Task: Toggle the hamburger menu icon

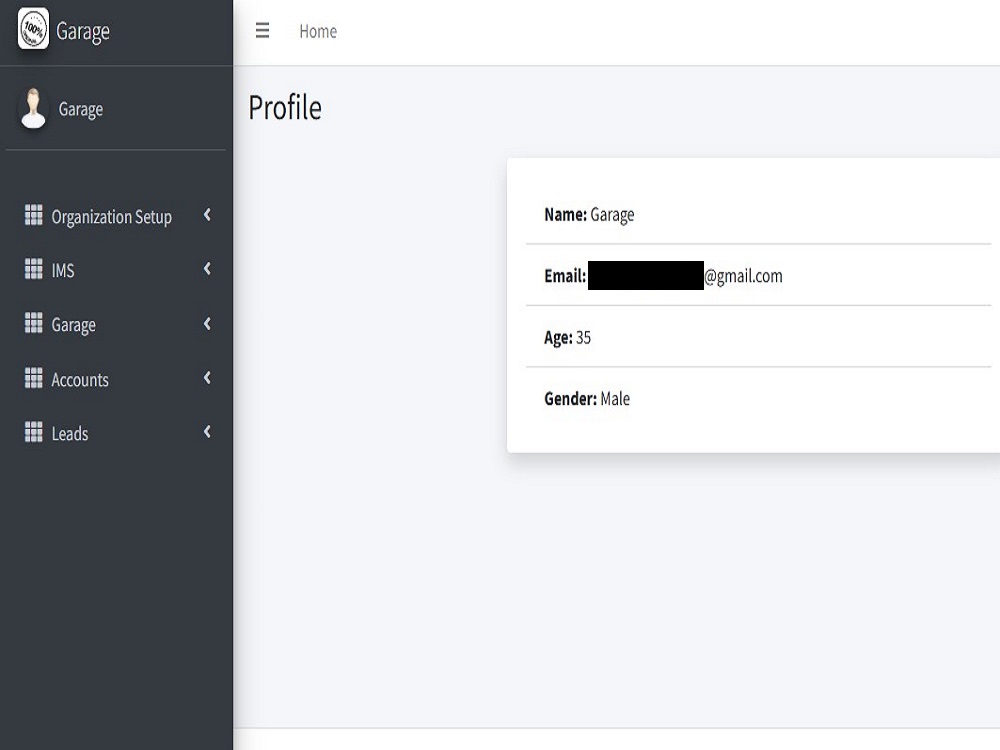Action: pos(262,31)
